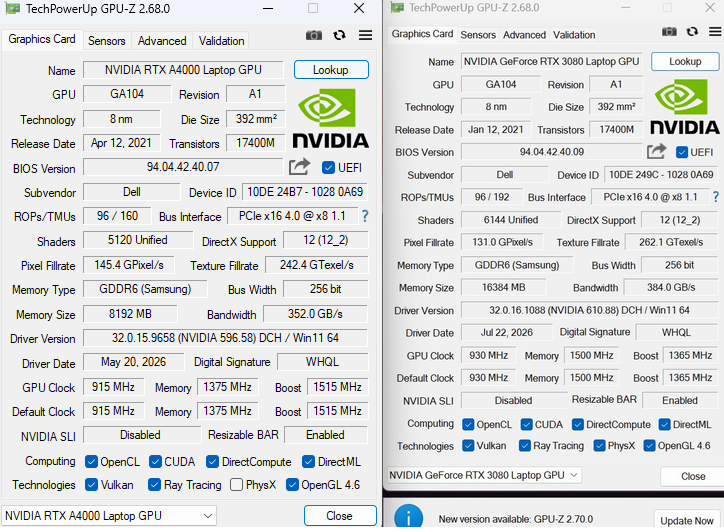724x532 pixels.
Task: Click Lookup button in RTX 3080 window
Action: (685, 61)
